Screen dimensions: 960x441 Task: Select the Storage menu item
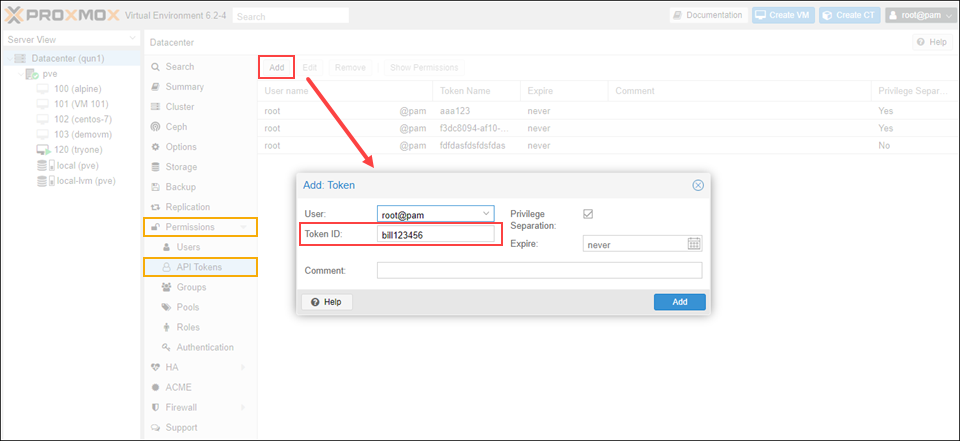coord(181,167)
